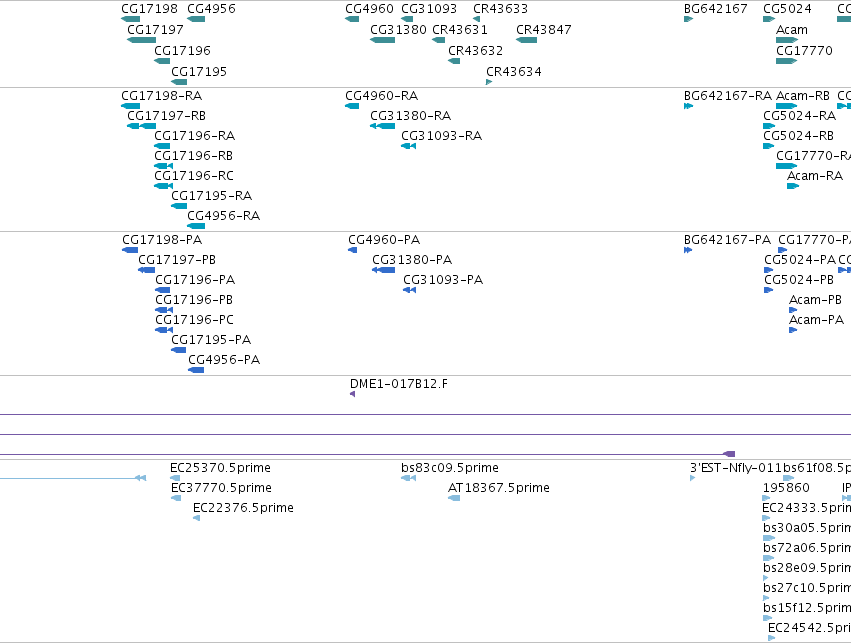The height and width of the screenshot is (643, 851).
Task: Select the CG31093 gene label
Action: click(429, 9)
